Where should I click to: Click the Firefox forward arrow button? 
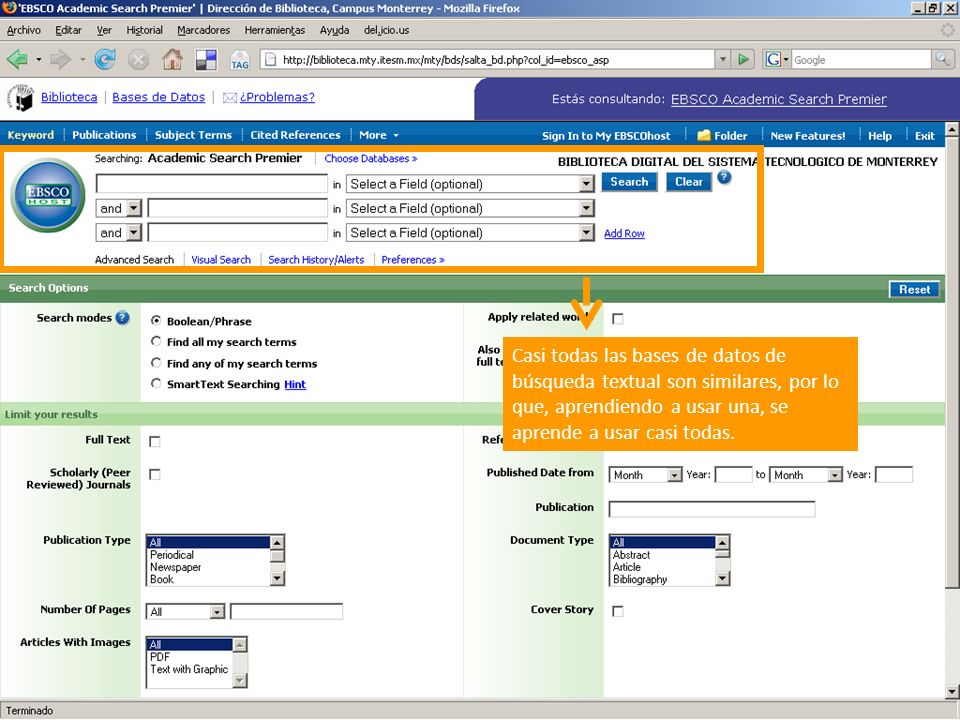click(x=61, y=59)
